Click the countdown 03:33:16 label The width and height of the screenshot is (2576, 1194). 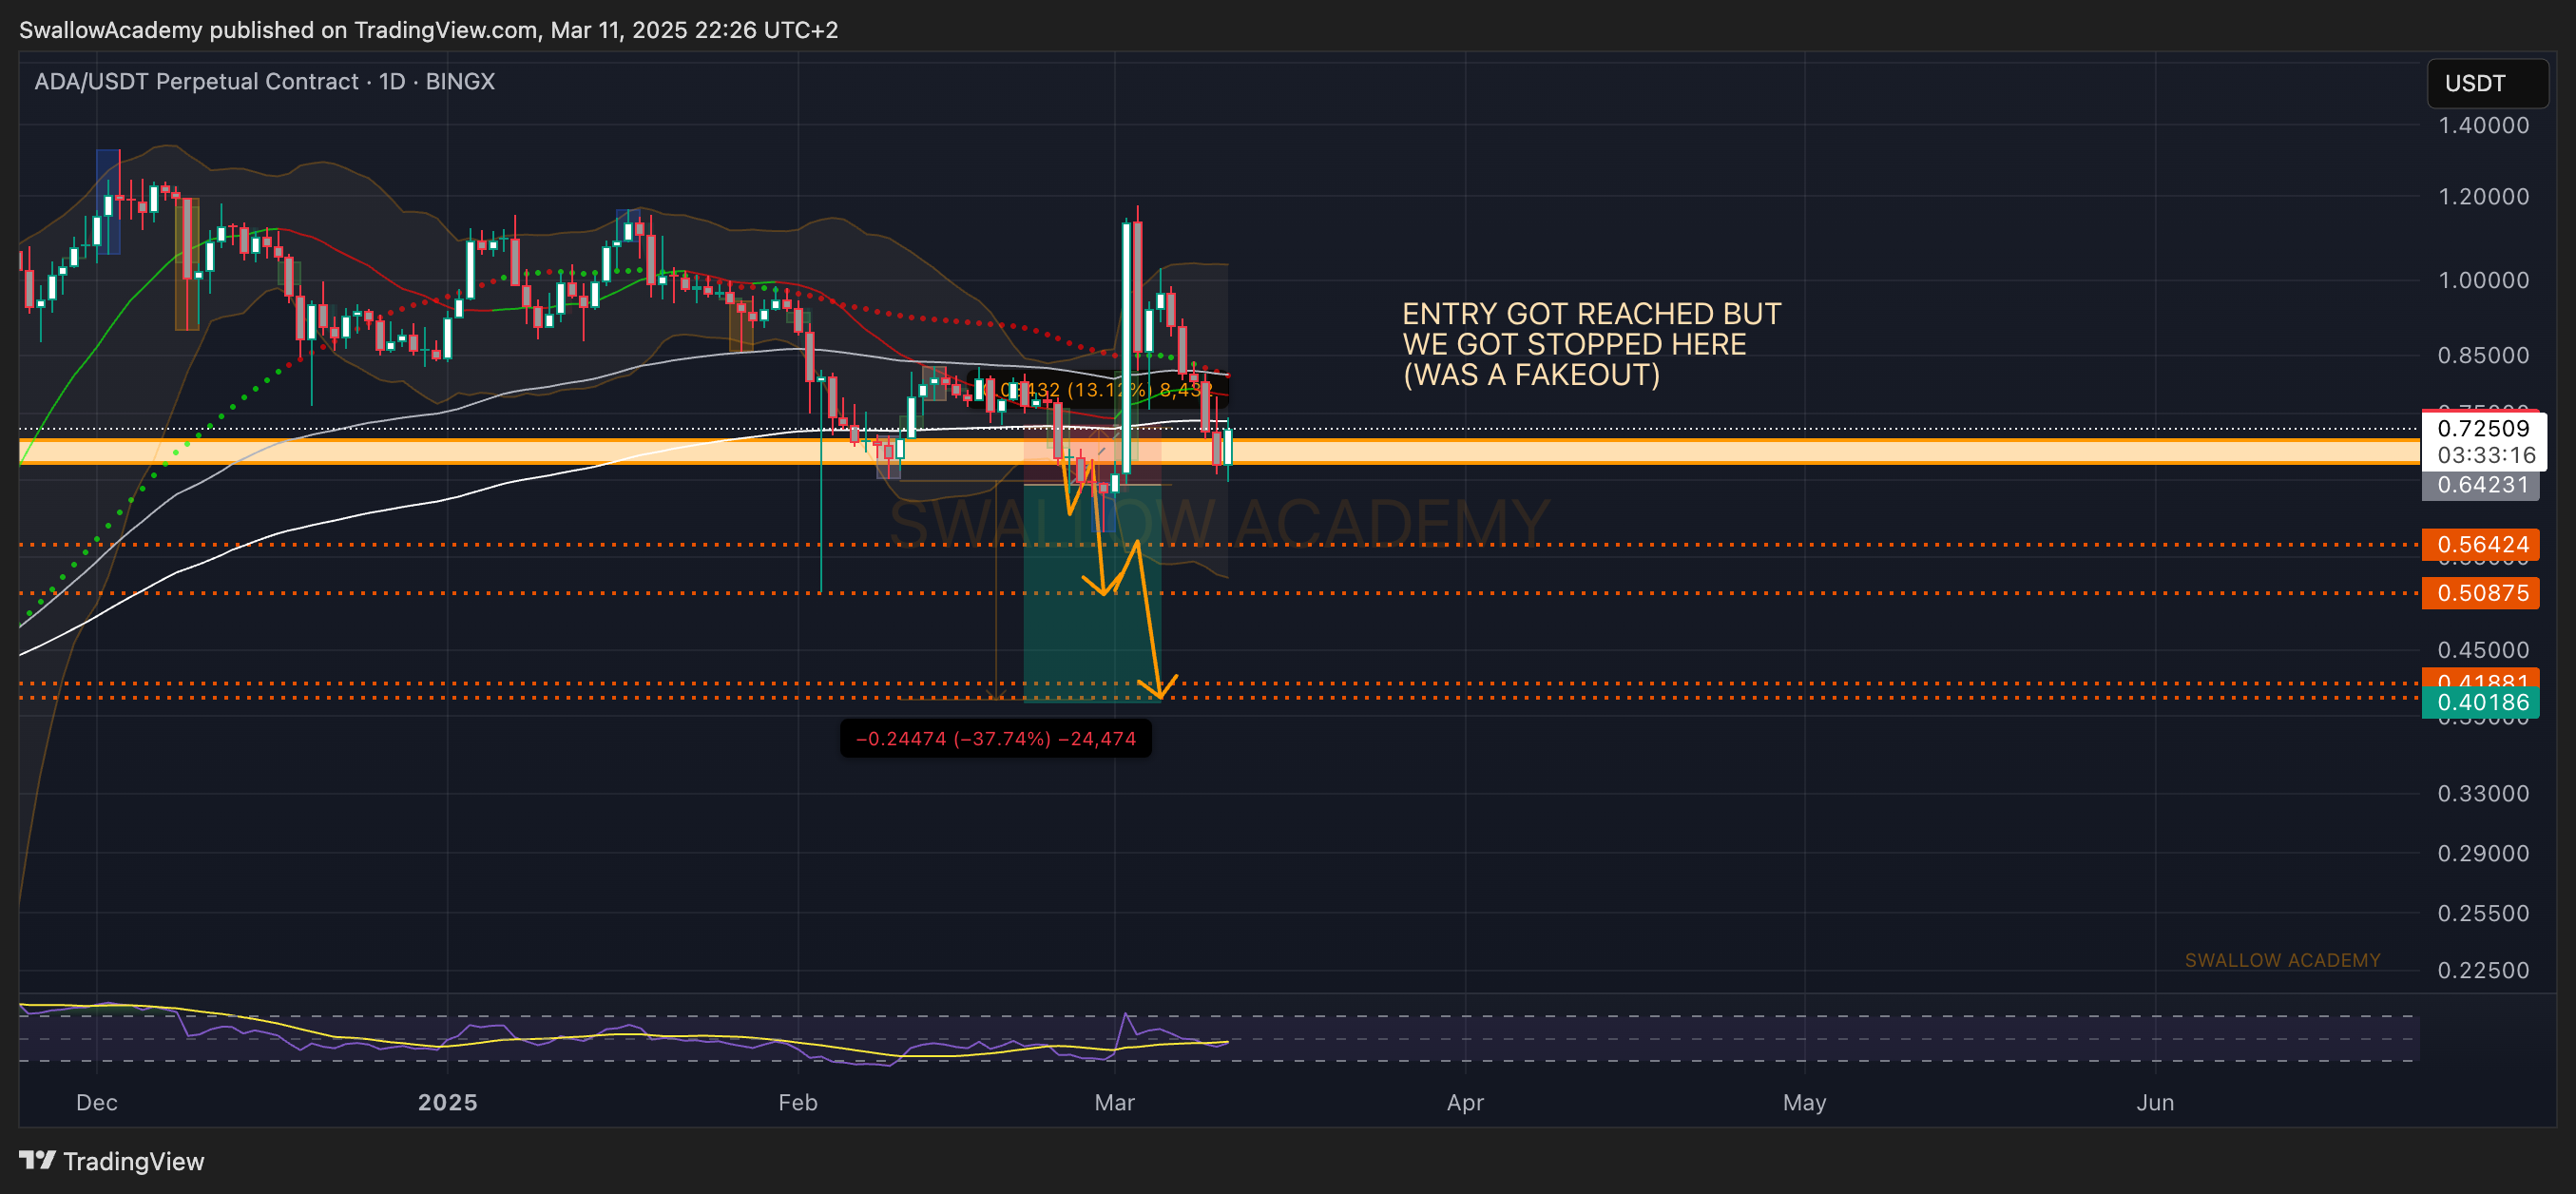click(2486, 455)
